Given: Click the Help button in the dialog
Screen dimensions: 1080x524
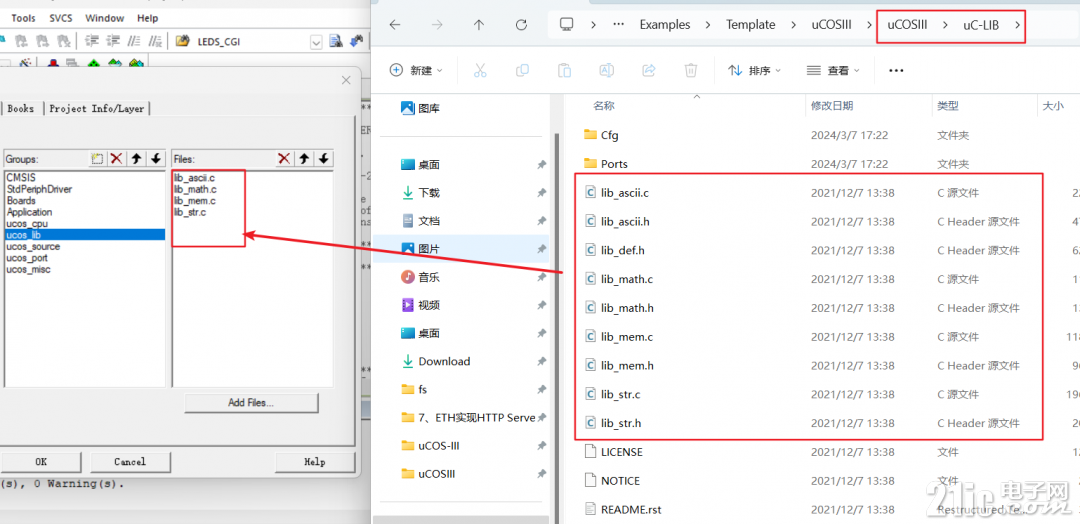Looking at the screenshot, I should [315, 461].
